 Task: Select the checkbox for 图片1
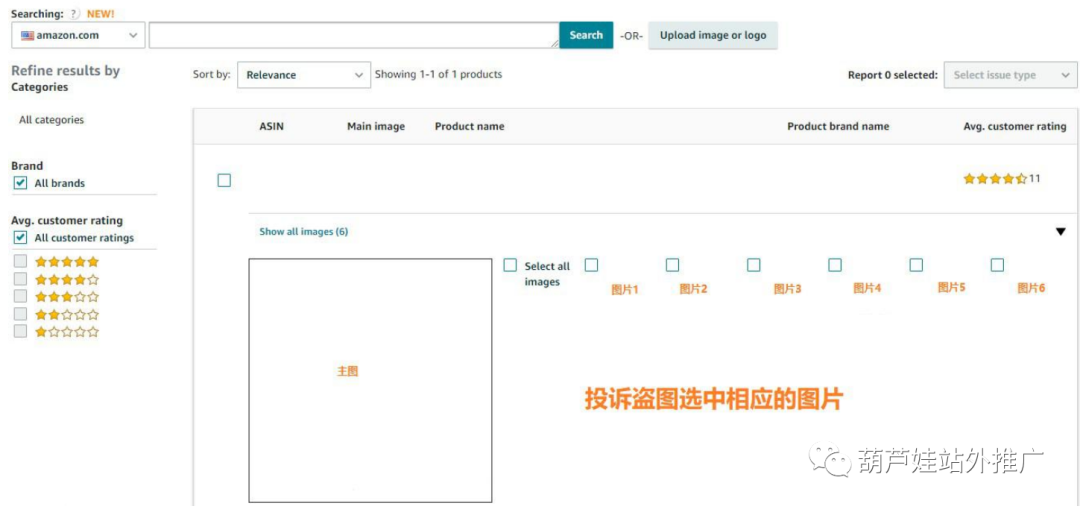591,265
